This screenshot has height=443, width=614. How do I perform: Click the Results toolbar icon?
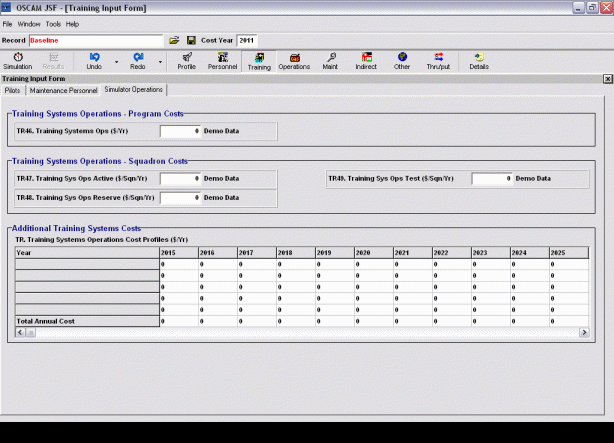[53, 61]
